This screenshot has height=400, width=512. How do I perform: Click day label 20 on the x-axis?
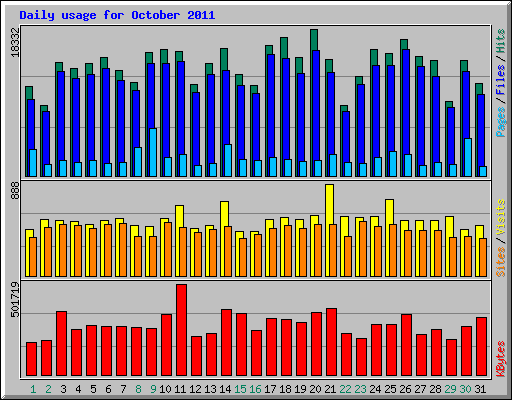pyautogui.click(x=315, y=389)
